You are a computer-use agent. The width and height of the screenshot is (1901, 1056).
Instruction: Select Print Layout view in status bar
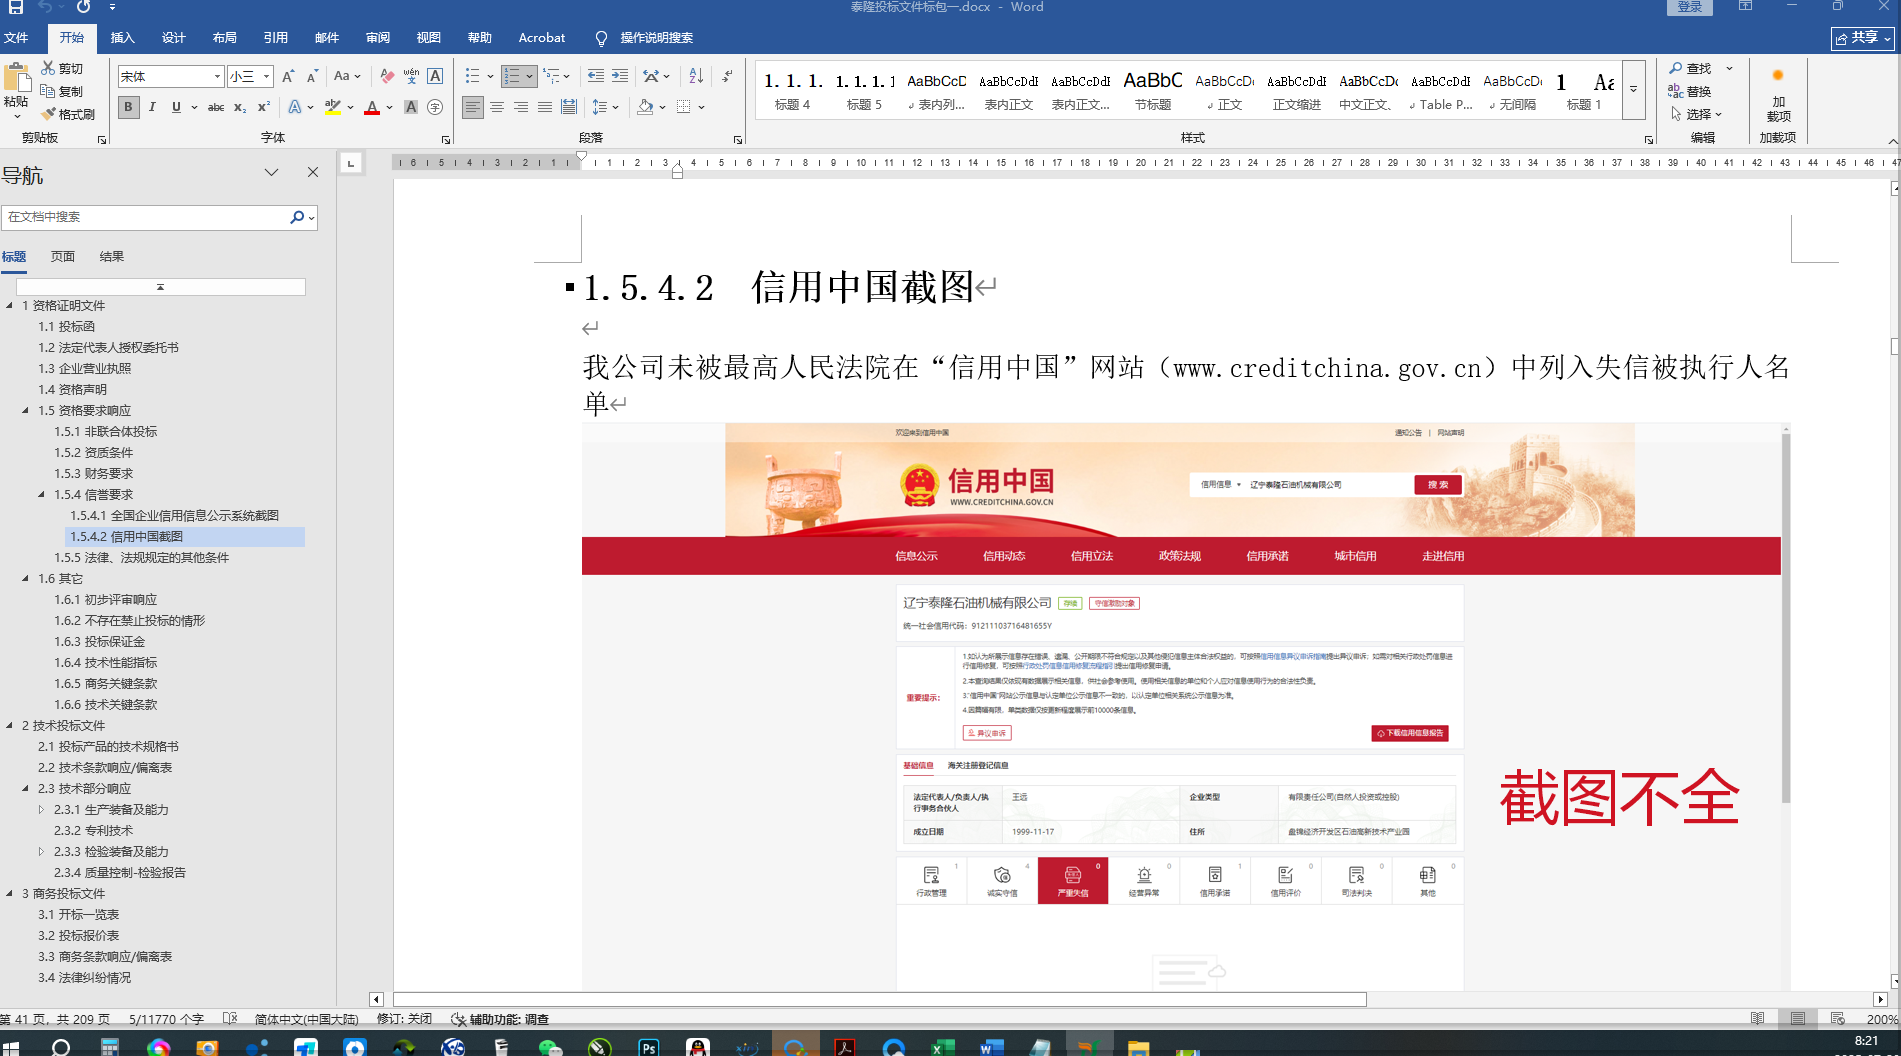point(1798,1019)
